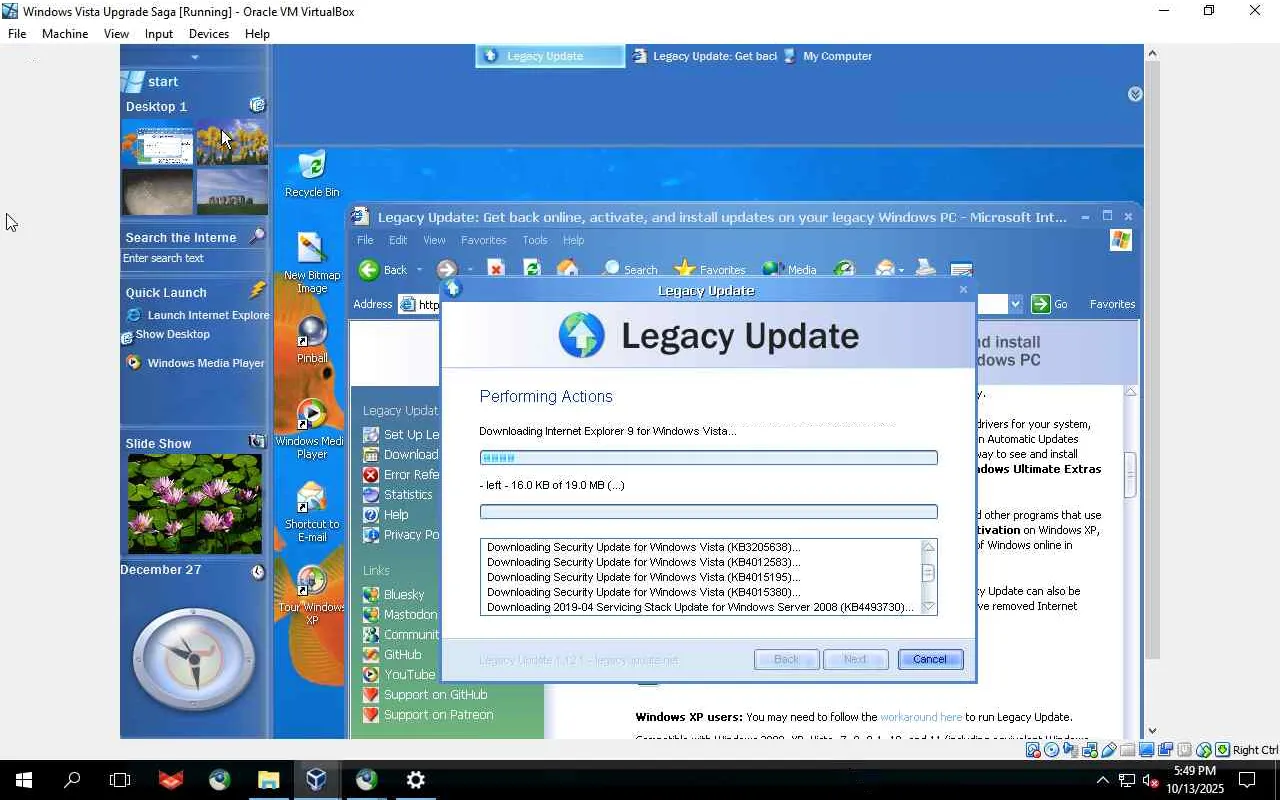Screen dimensions: 1280x800
Task: Click the round chevron button below the taskbar
Action: 1135,94
